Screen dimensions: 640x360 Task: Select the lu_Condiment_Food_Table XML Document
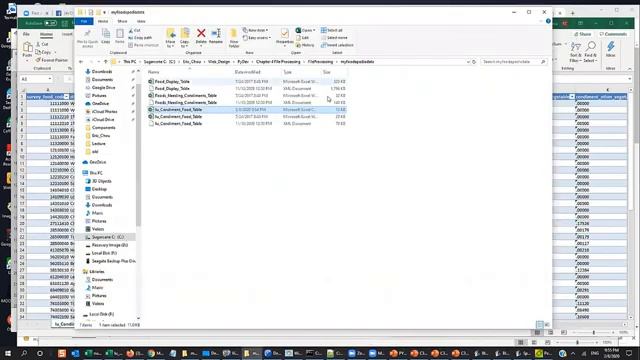point(247,123)
